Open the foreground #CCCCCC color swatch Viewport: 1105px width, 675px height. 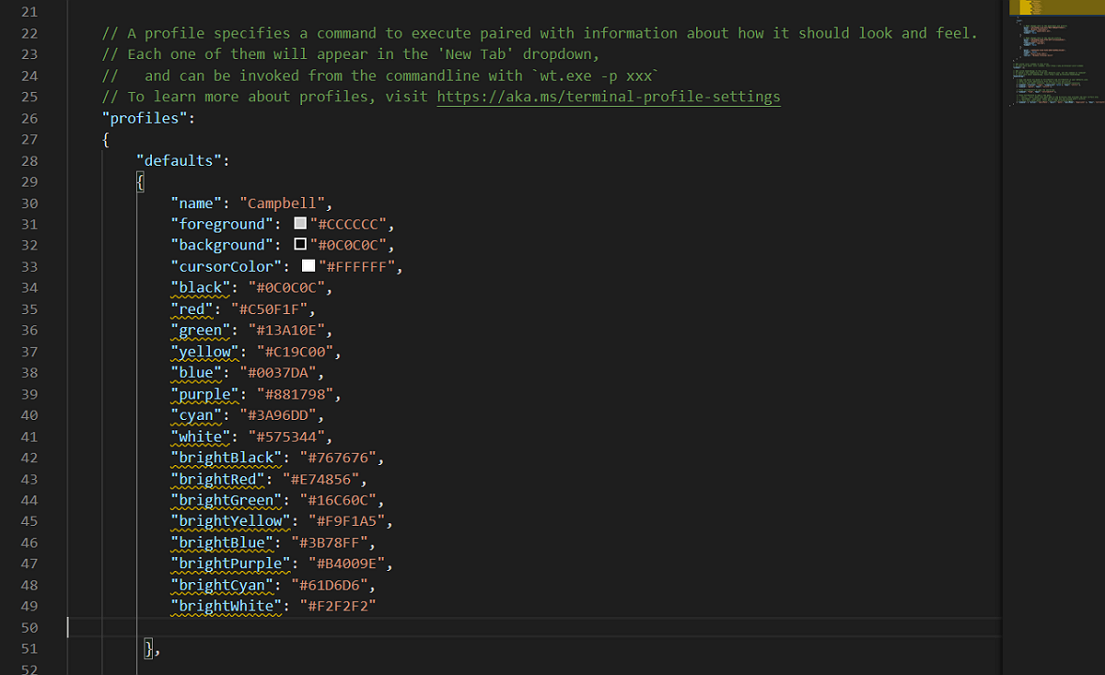[300, 224]
